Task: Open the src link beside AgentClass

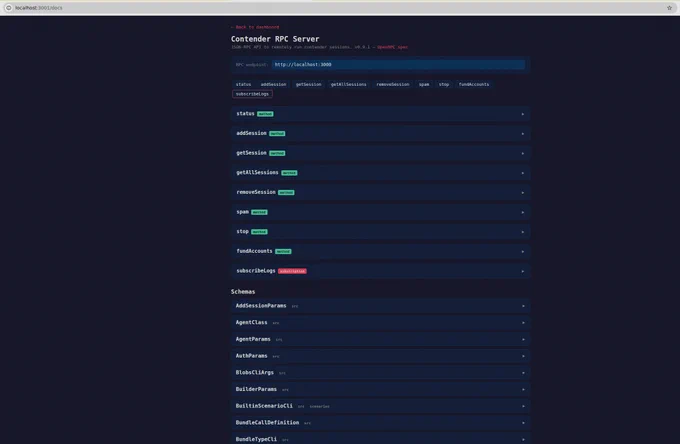Action: point(276,323)
